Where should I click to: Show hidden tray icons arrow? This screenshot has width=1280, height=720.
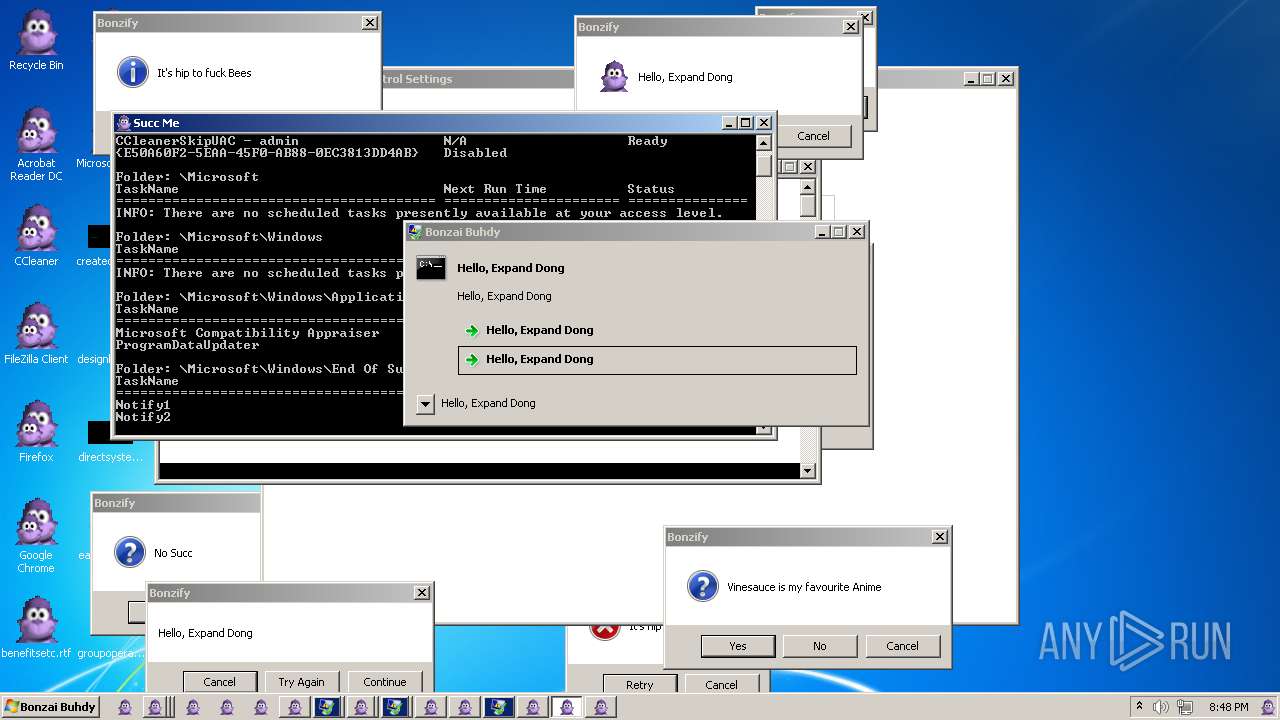pyautogui.click(x=1139, y=707)
